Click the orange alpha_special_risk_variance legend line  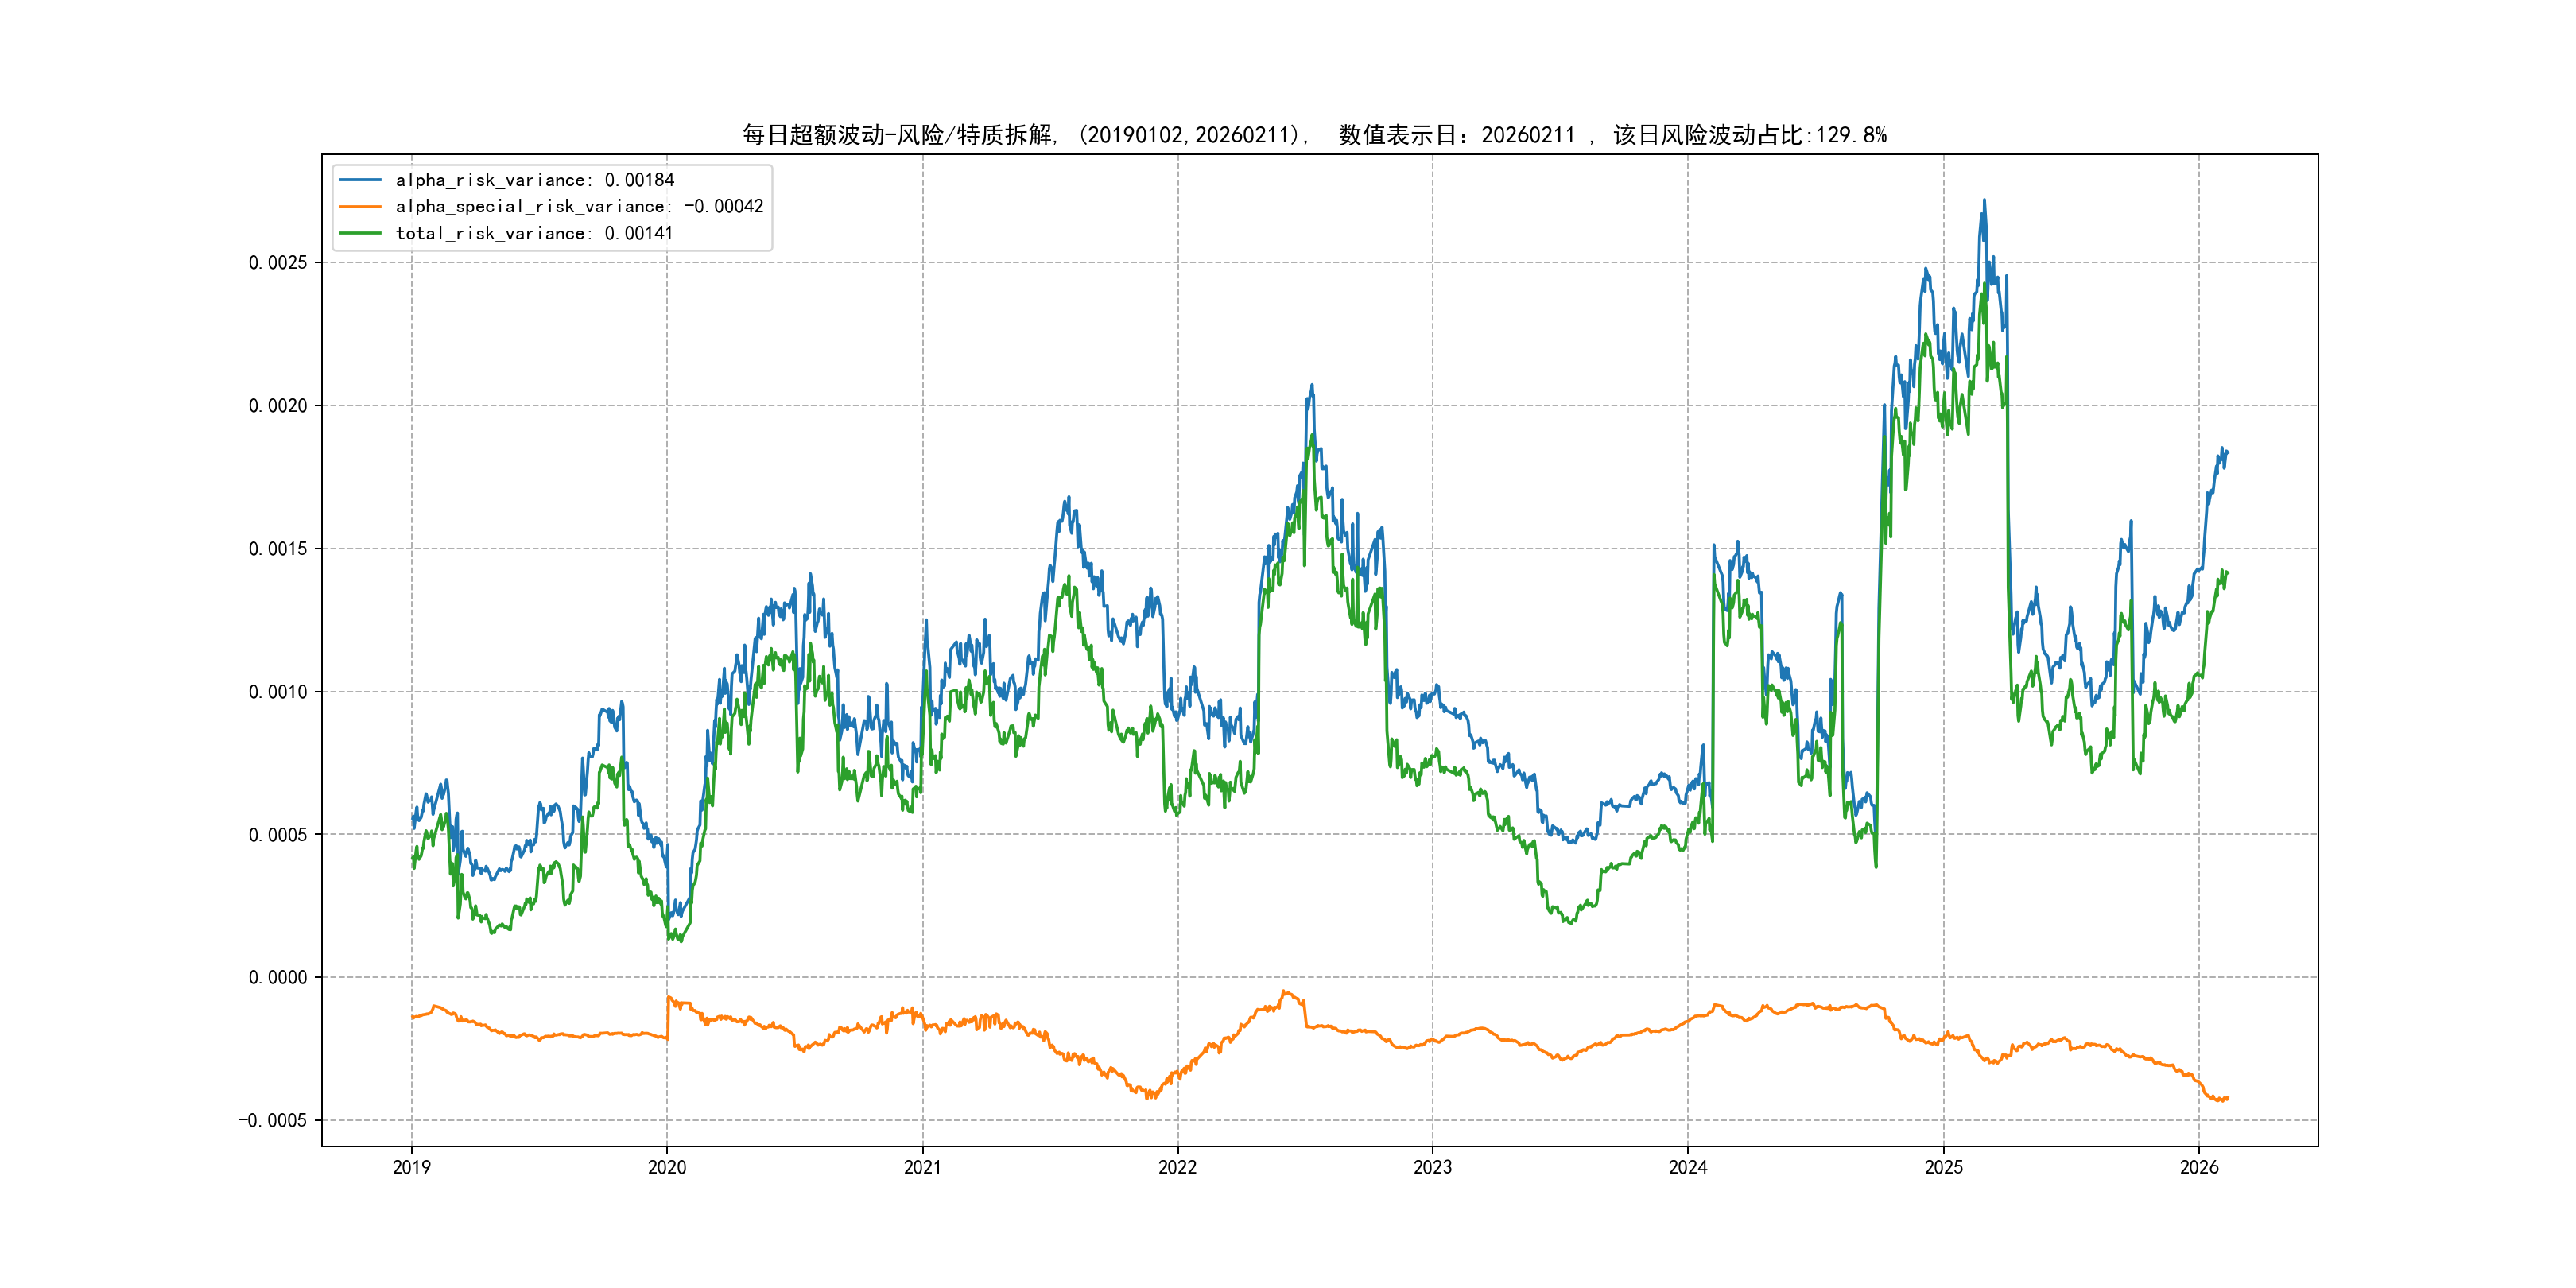[360, 207]
